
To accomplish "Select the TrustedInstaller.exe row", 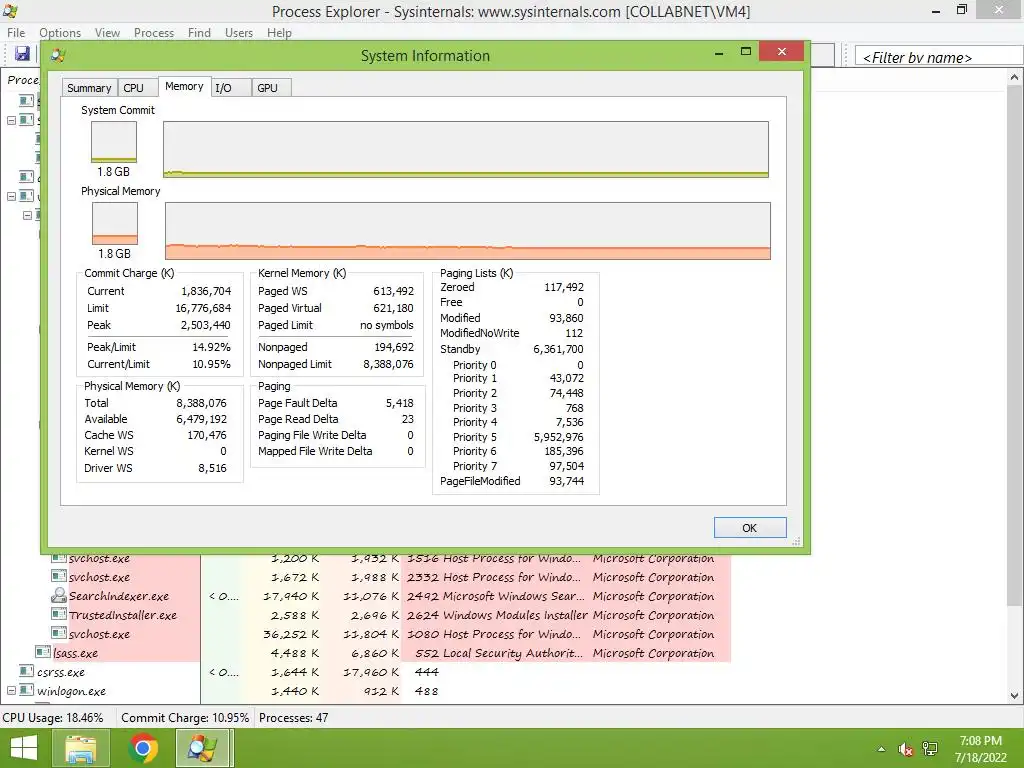I will (x=390, y=615).
